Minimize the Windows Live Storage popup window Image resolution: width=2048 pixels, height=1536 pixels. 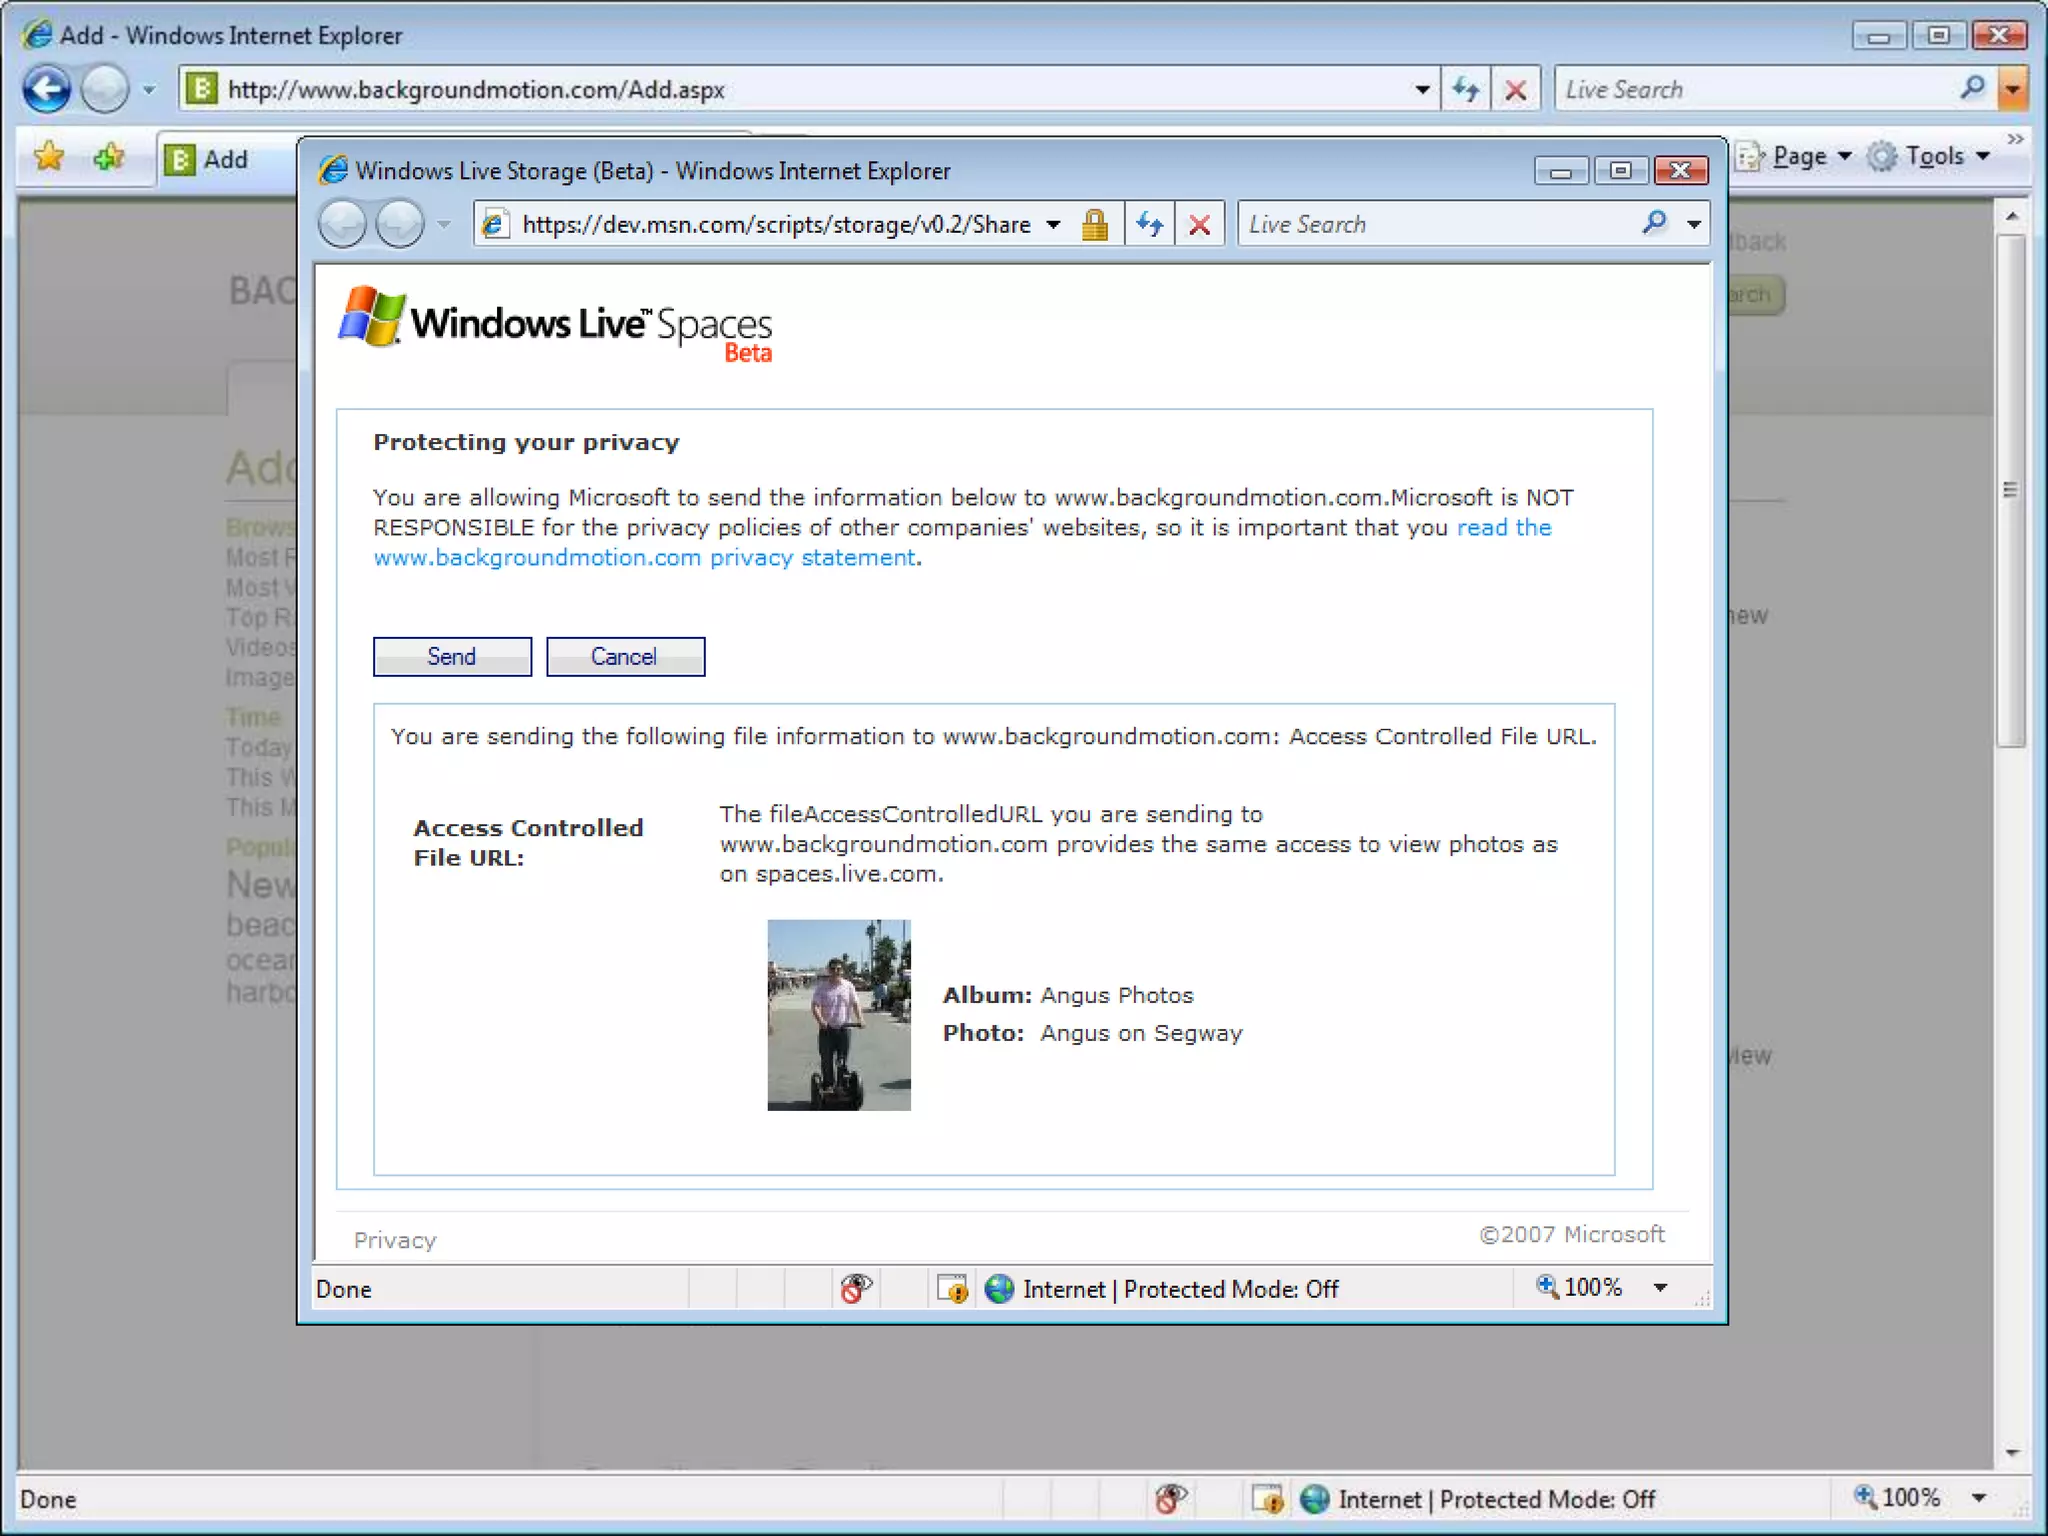(x=1561, y=171)
